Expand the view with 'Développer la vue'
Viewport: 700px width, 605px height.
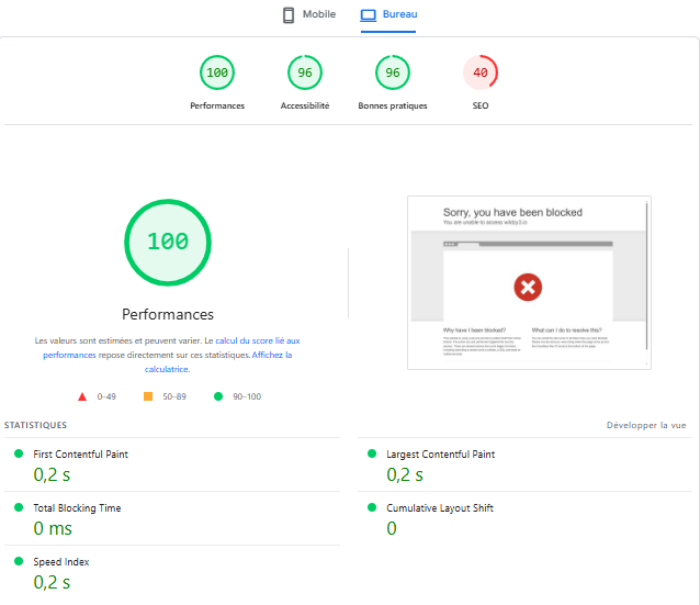click(x=646, y=425)
